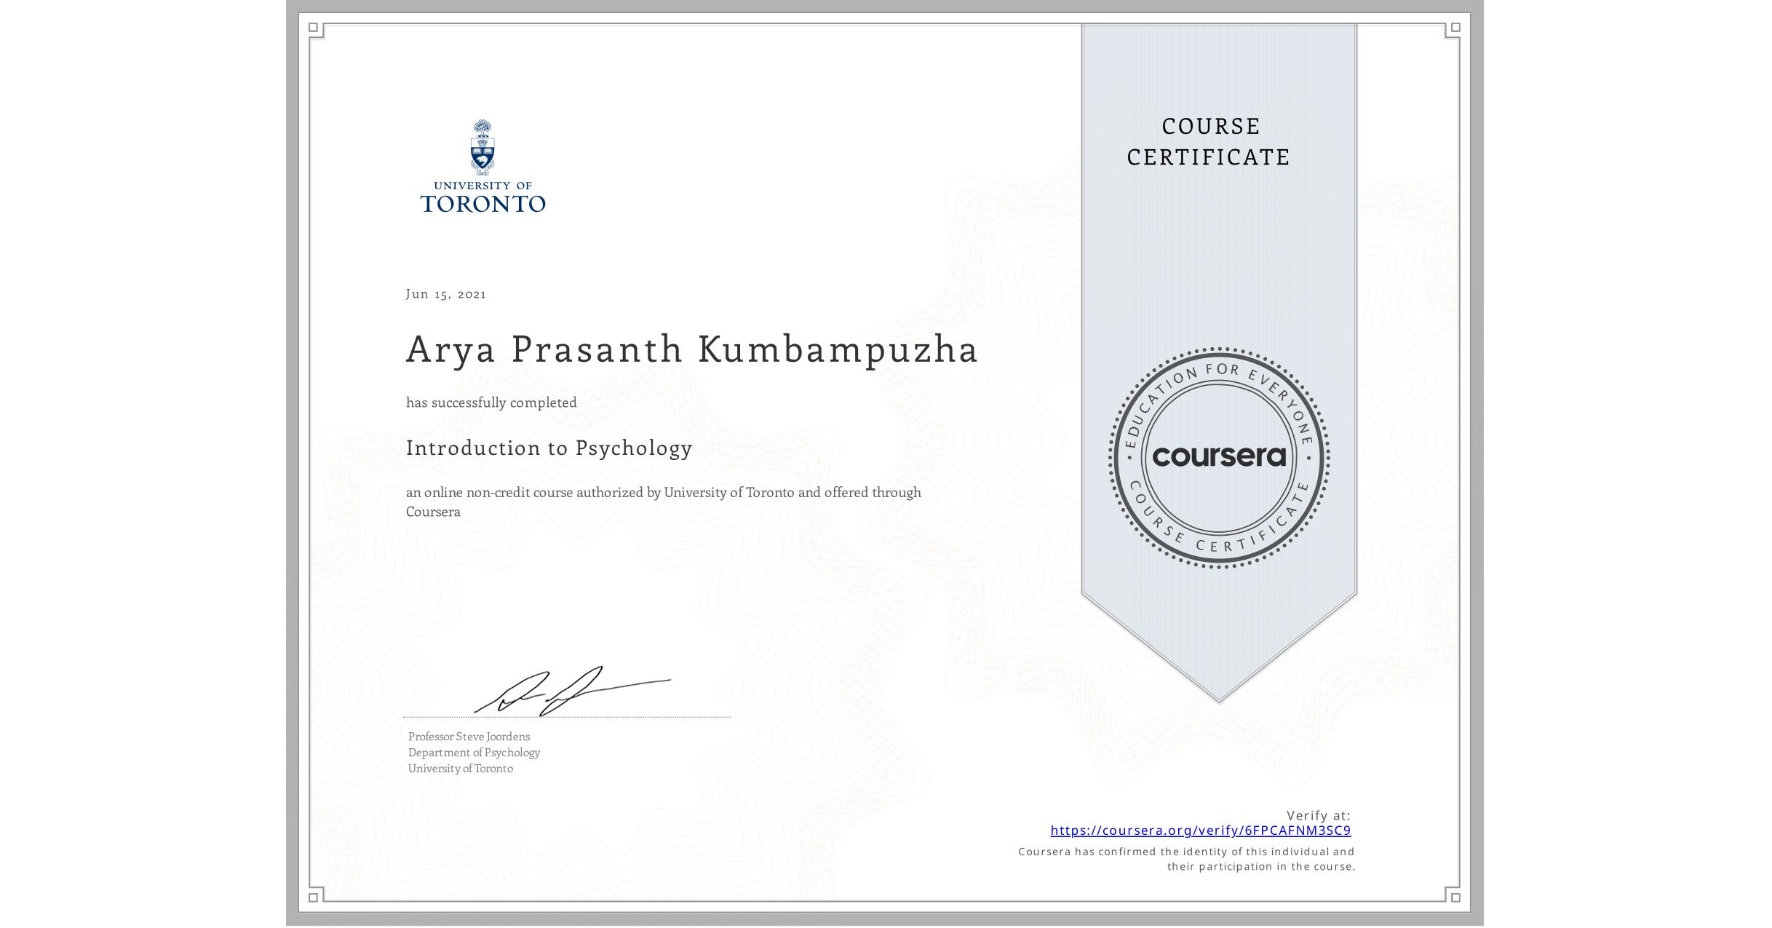Select the course title Introduction to Psychology
The image size is (1772, 928).
click(549, 448)
